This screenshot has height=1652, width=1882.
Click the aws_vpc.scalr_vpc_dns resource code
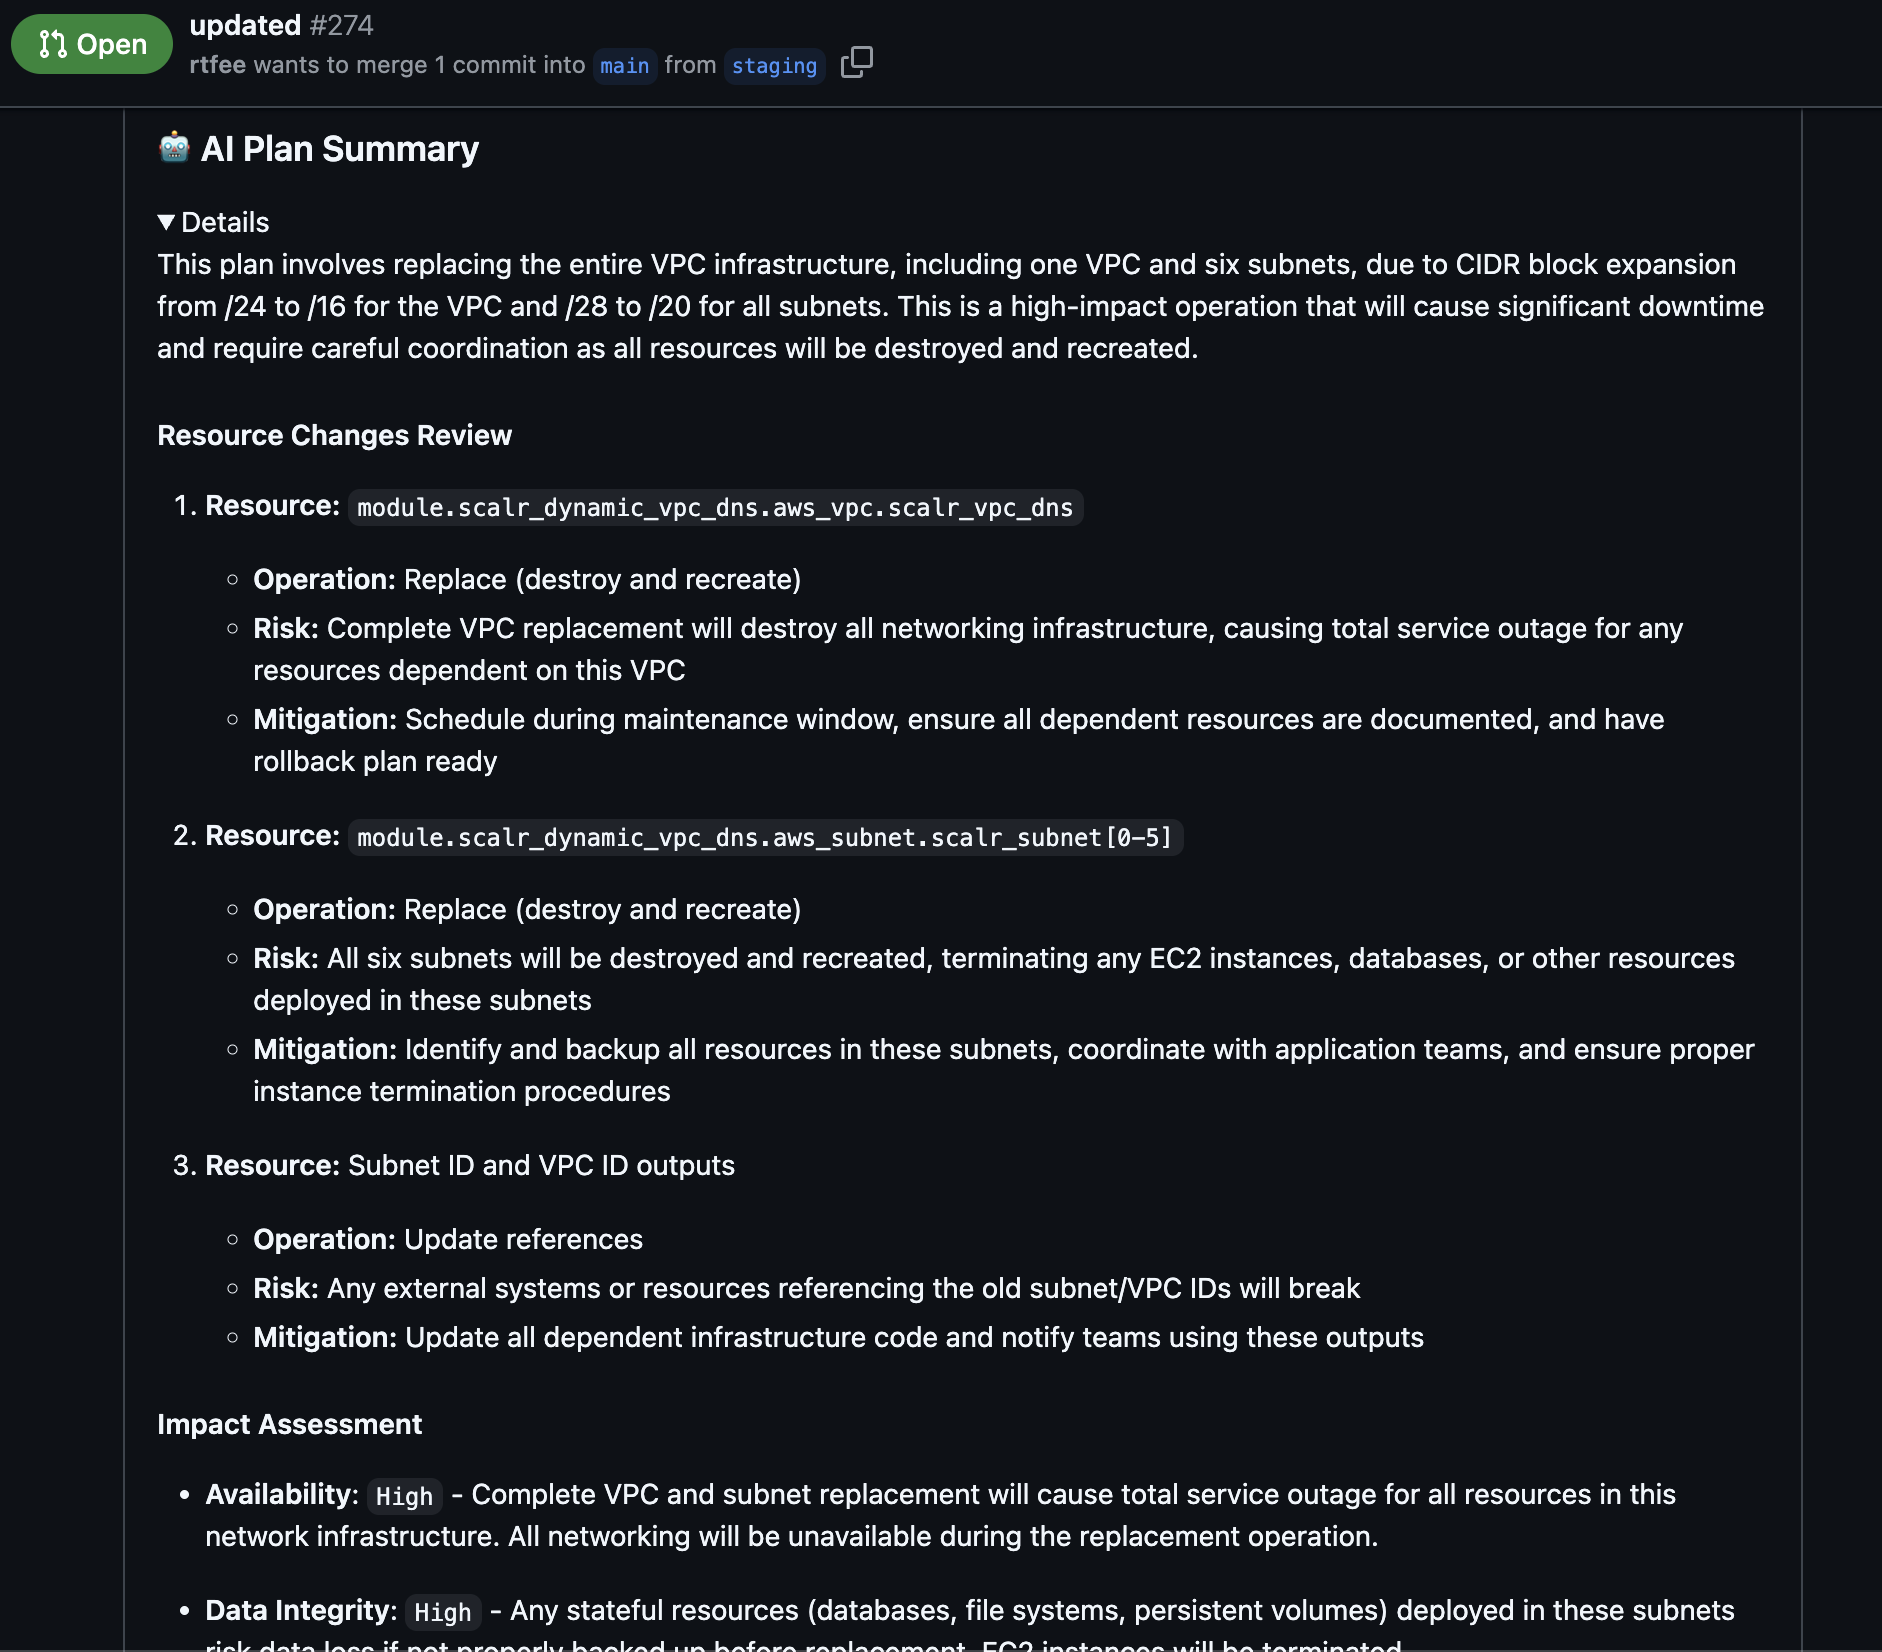coord(715,507)
